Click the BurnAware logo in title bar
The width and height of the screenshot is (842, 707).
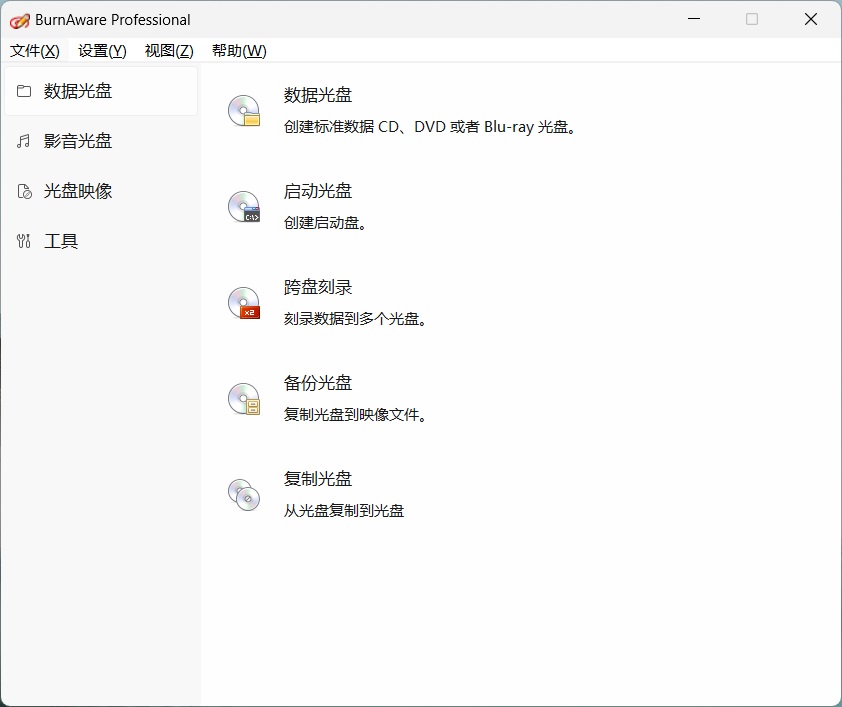coord(19,20)
